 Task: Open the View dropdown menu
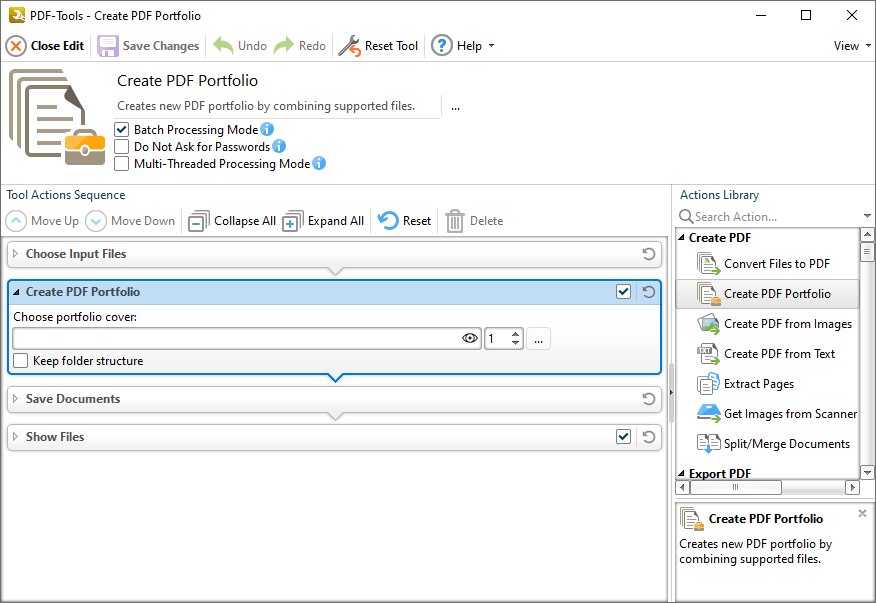point(852,46)
